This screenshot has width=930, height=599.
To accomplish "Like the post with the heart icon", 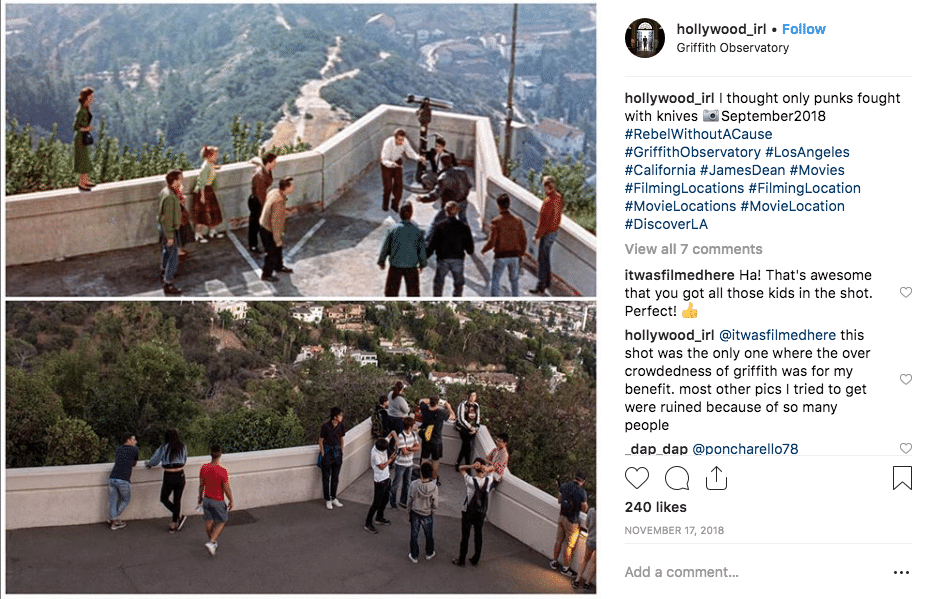I will [x=637, y=478].
